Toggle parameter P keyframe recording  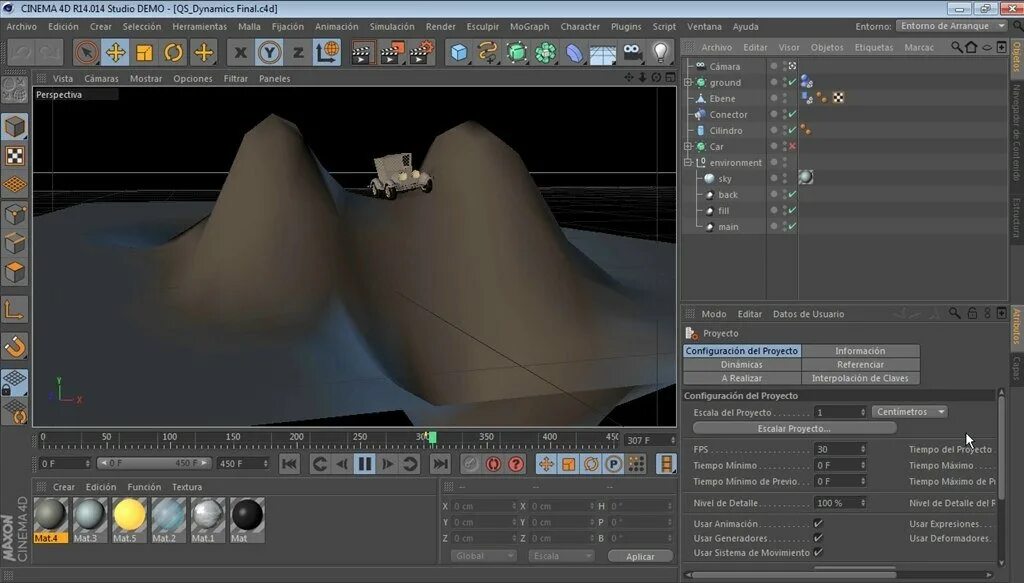click(x=614, y=464)
